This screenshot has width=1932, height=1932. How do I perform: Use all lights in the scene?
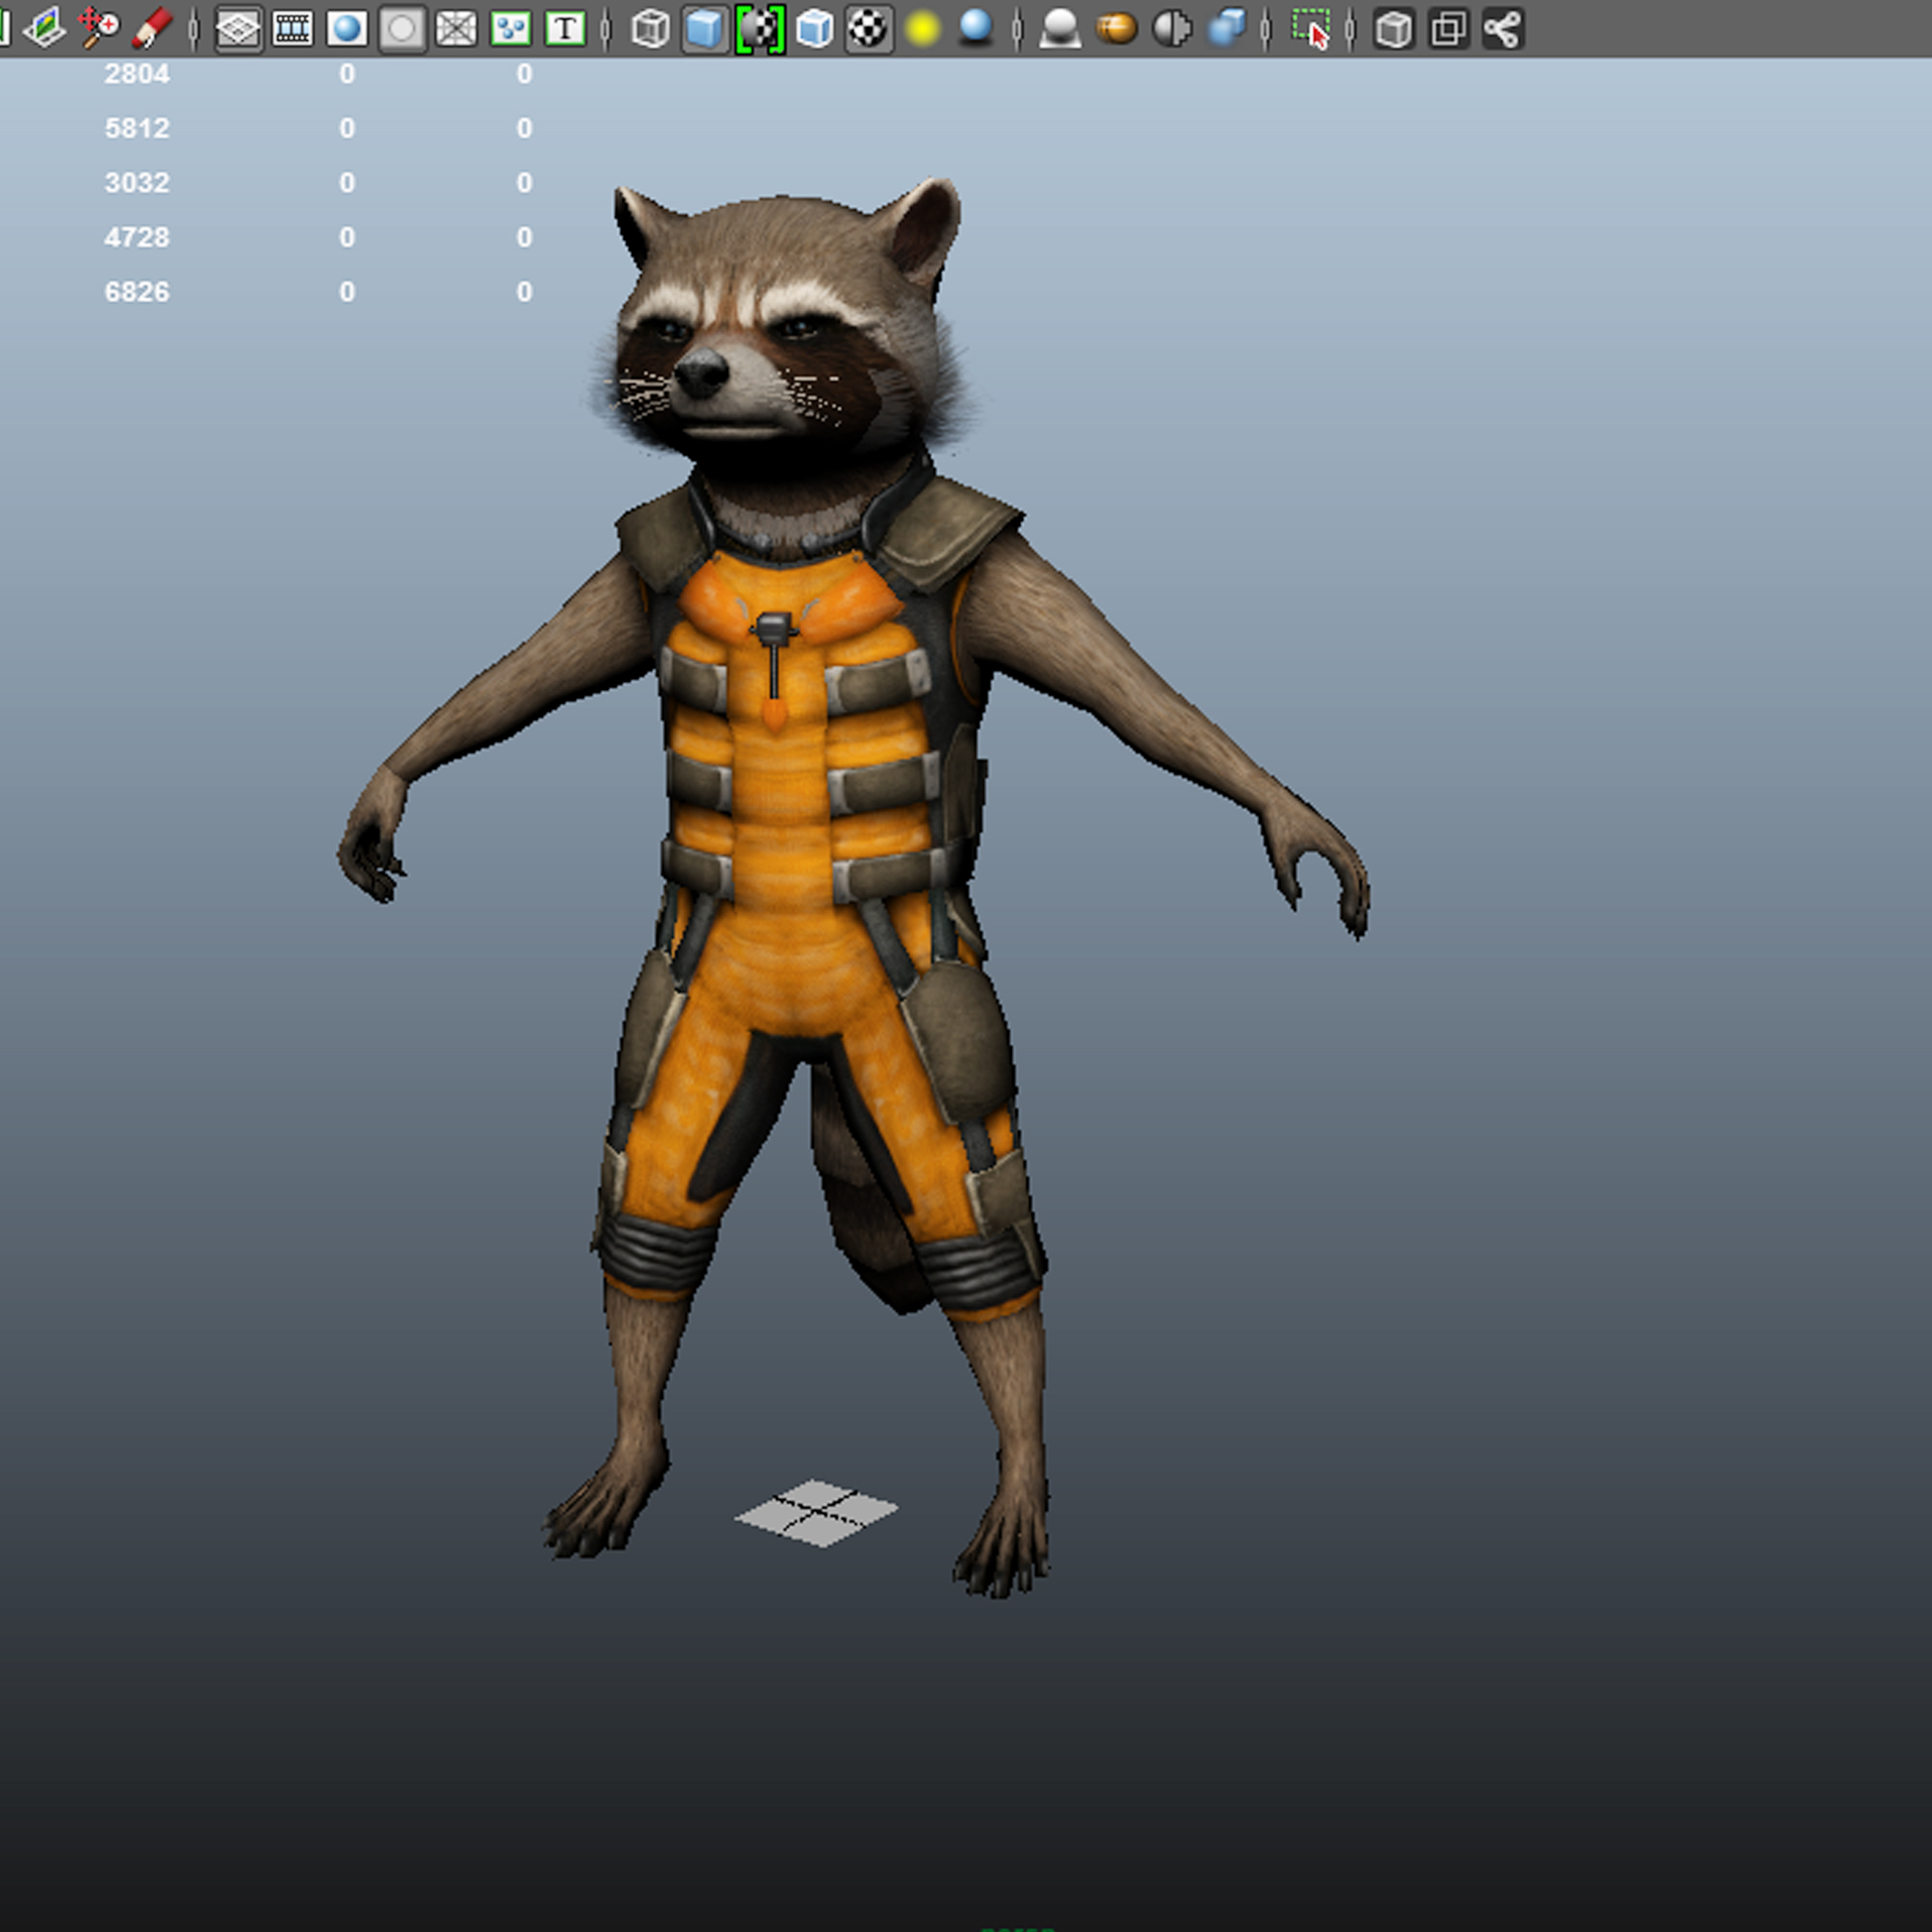click(920, 30)
